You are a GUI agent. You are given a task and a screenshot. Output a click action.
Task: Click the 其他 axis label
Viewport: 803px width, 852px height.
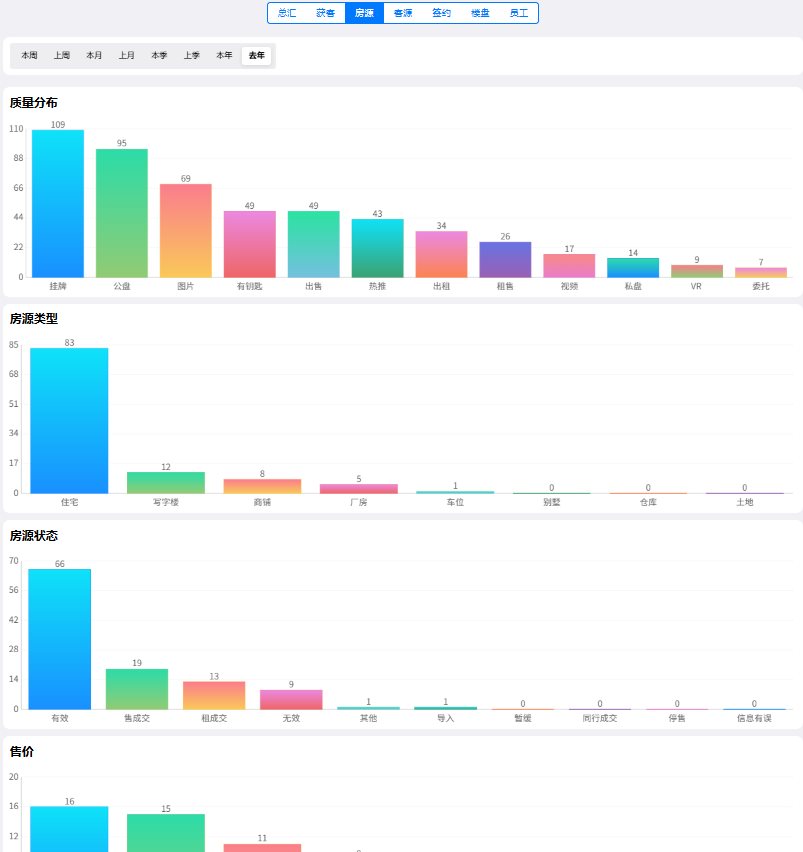tap(368, 718)
